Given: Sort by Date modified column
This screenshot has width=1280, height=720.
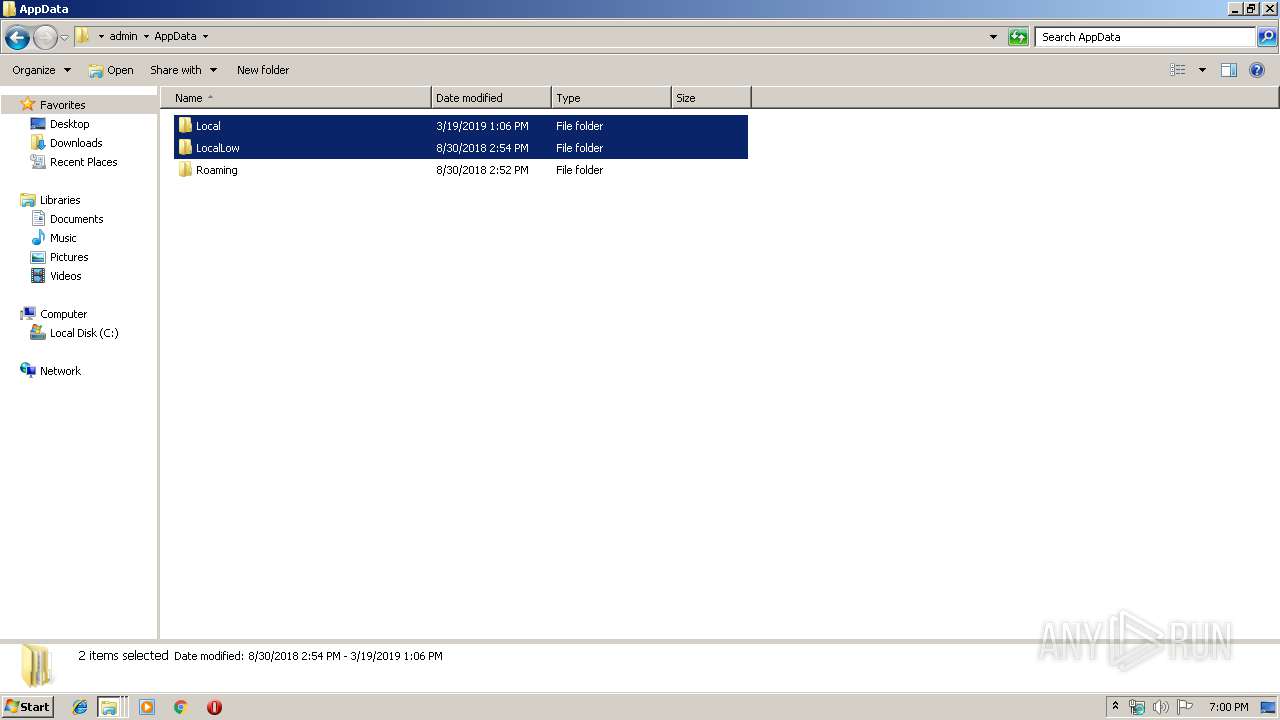Looking at the screenshot, I should [491, 98].
